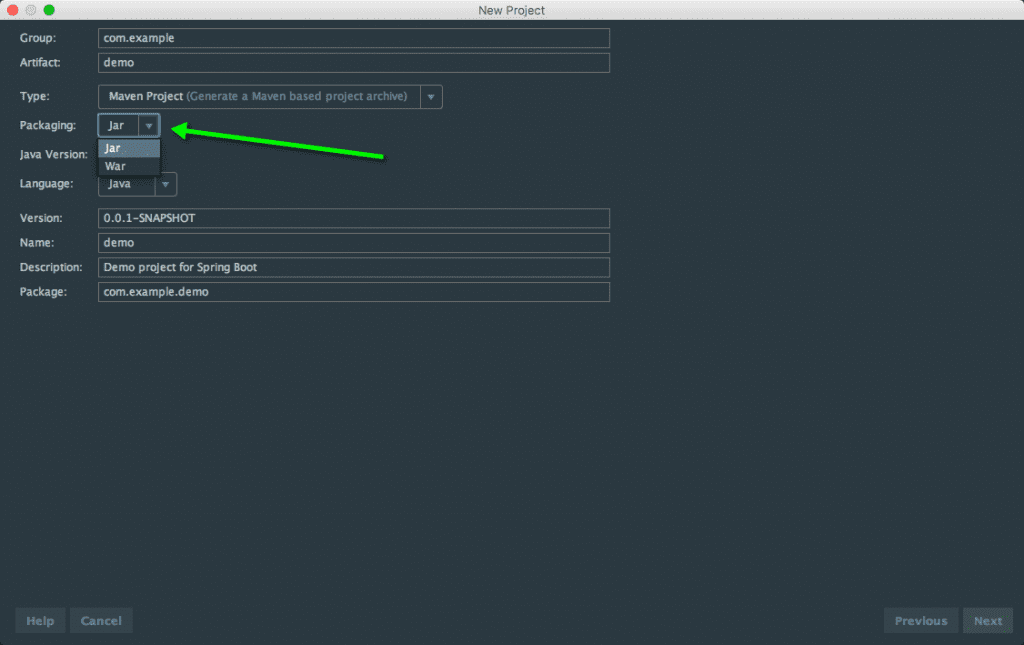1024x645 pixels.
Task: Click the yellow minimize button on title bar
Action: click(x=30, y=9)
